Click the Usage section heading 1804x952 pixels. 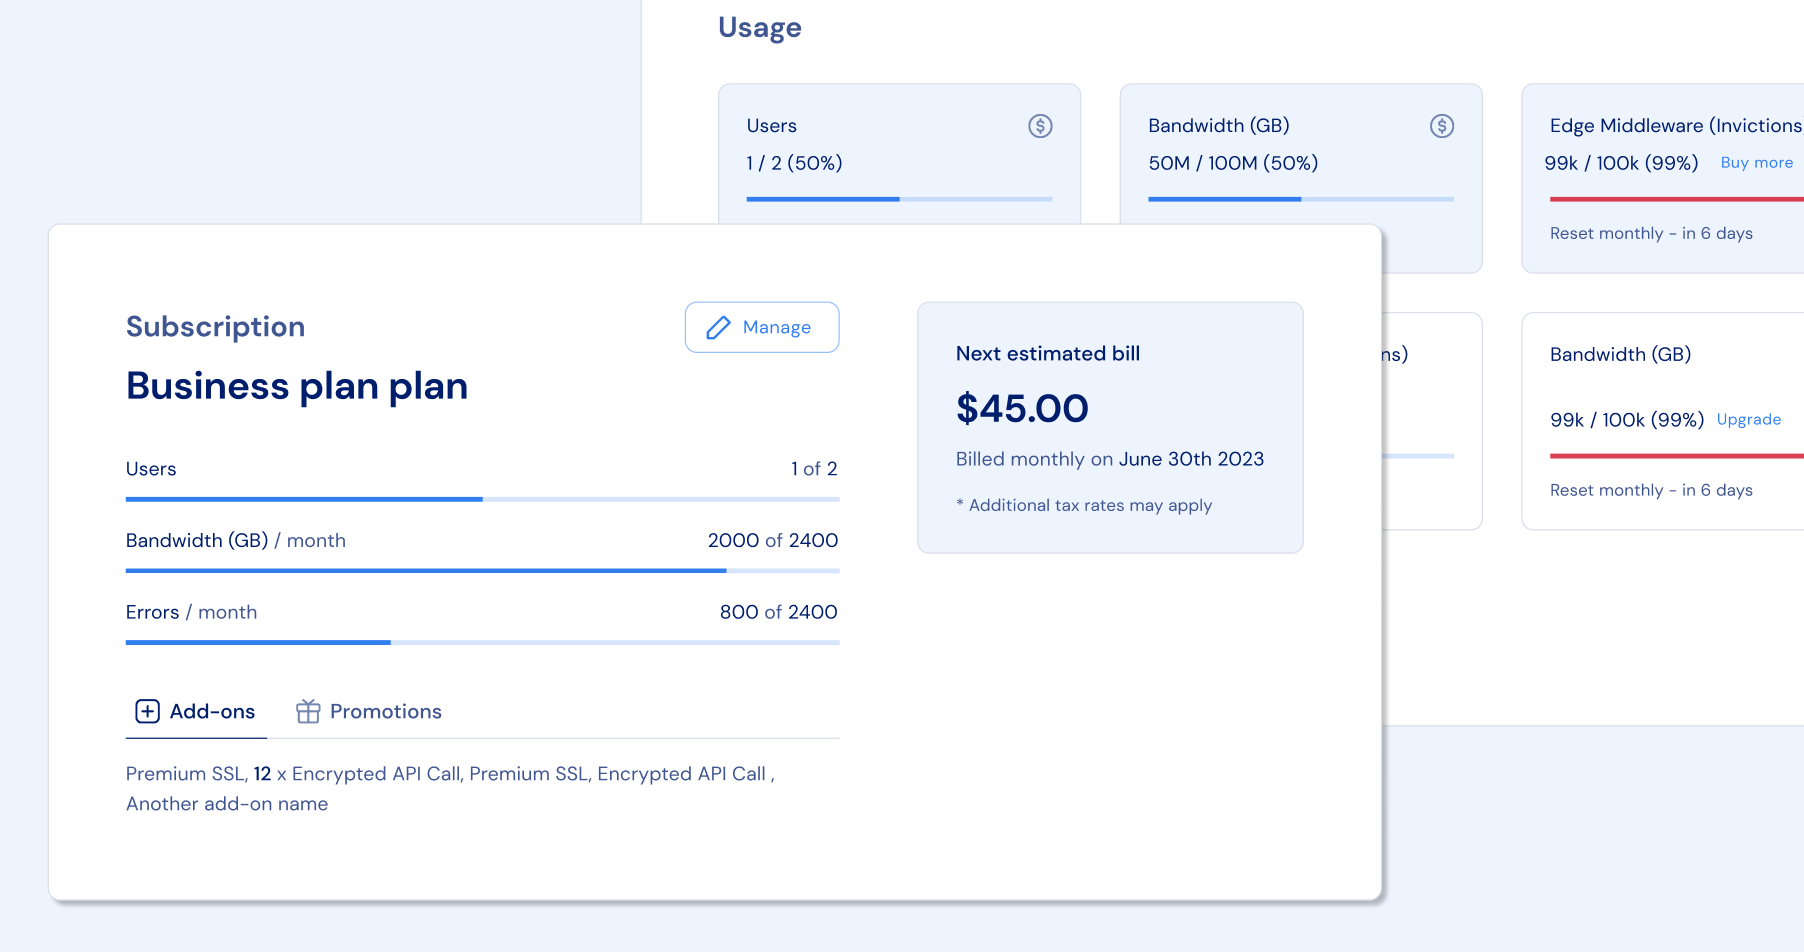[x=759, y=28]
